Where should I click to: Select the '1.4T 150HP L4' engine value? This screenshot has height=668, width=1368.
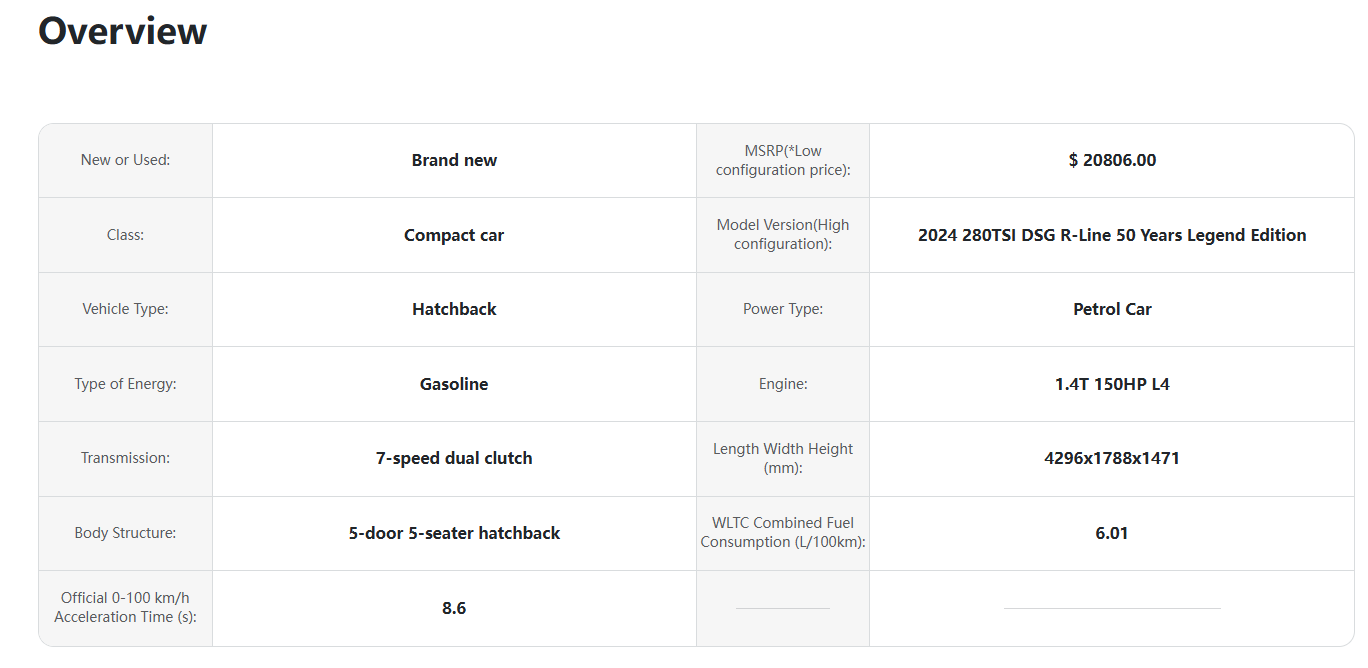[x=1112, y=384]
